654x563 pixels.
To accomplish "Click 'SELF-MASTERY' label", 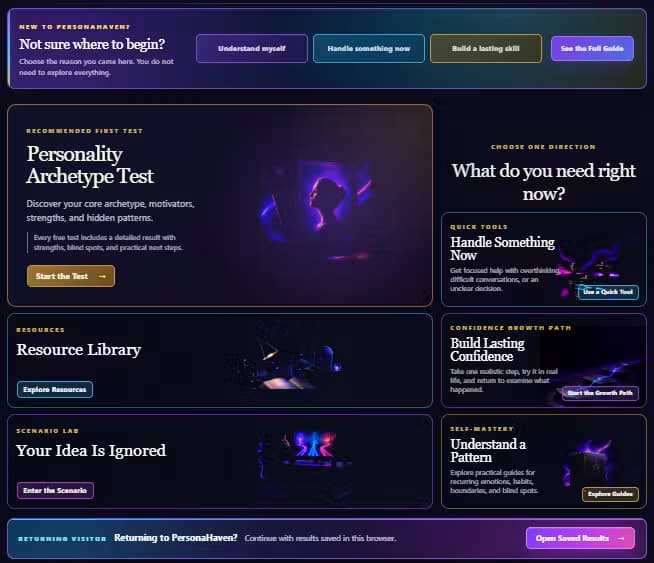I will pos(482,429).
